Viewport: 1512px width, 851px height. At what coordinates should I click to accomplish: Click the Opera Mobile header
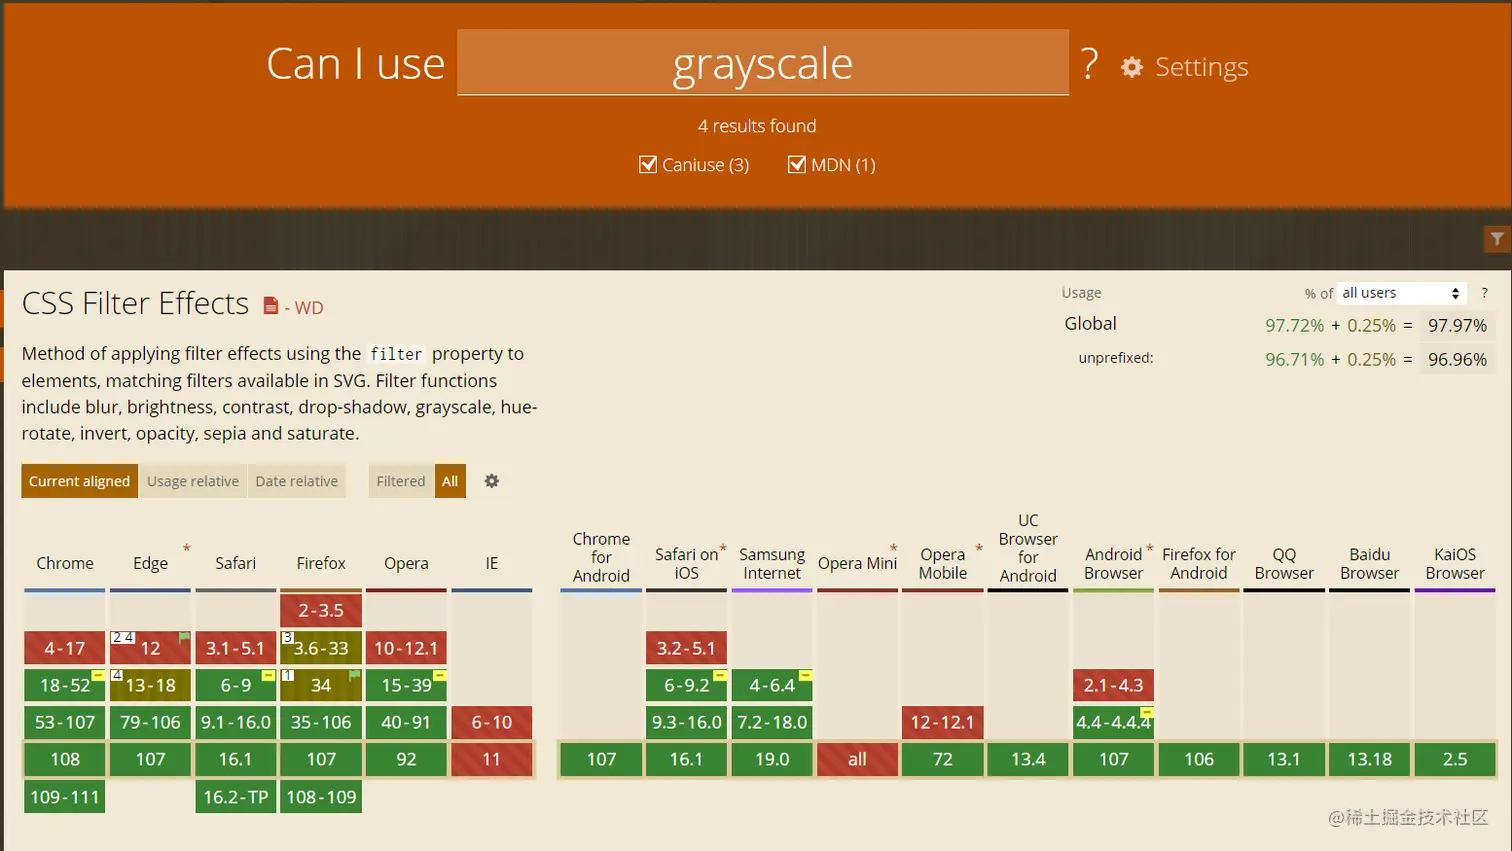(943, 563)
